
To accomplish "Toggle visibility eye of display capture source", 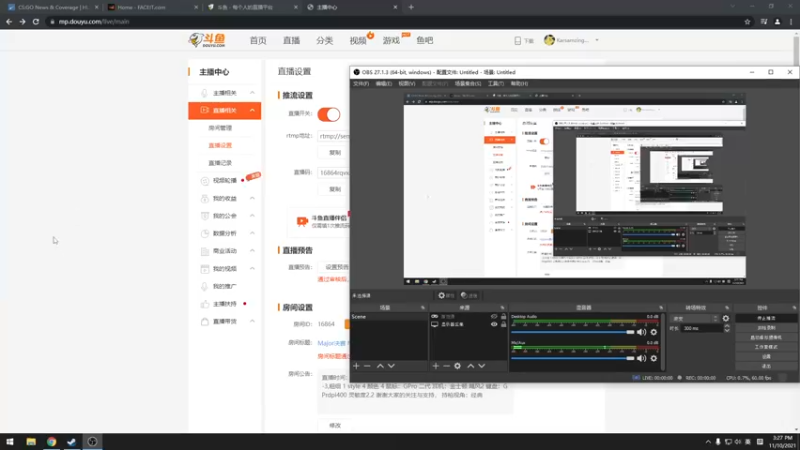I will (x=494, y=324).
